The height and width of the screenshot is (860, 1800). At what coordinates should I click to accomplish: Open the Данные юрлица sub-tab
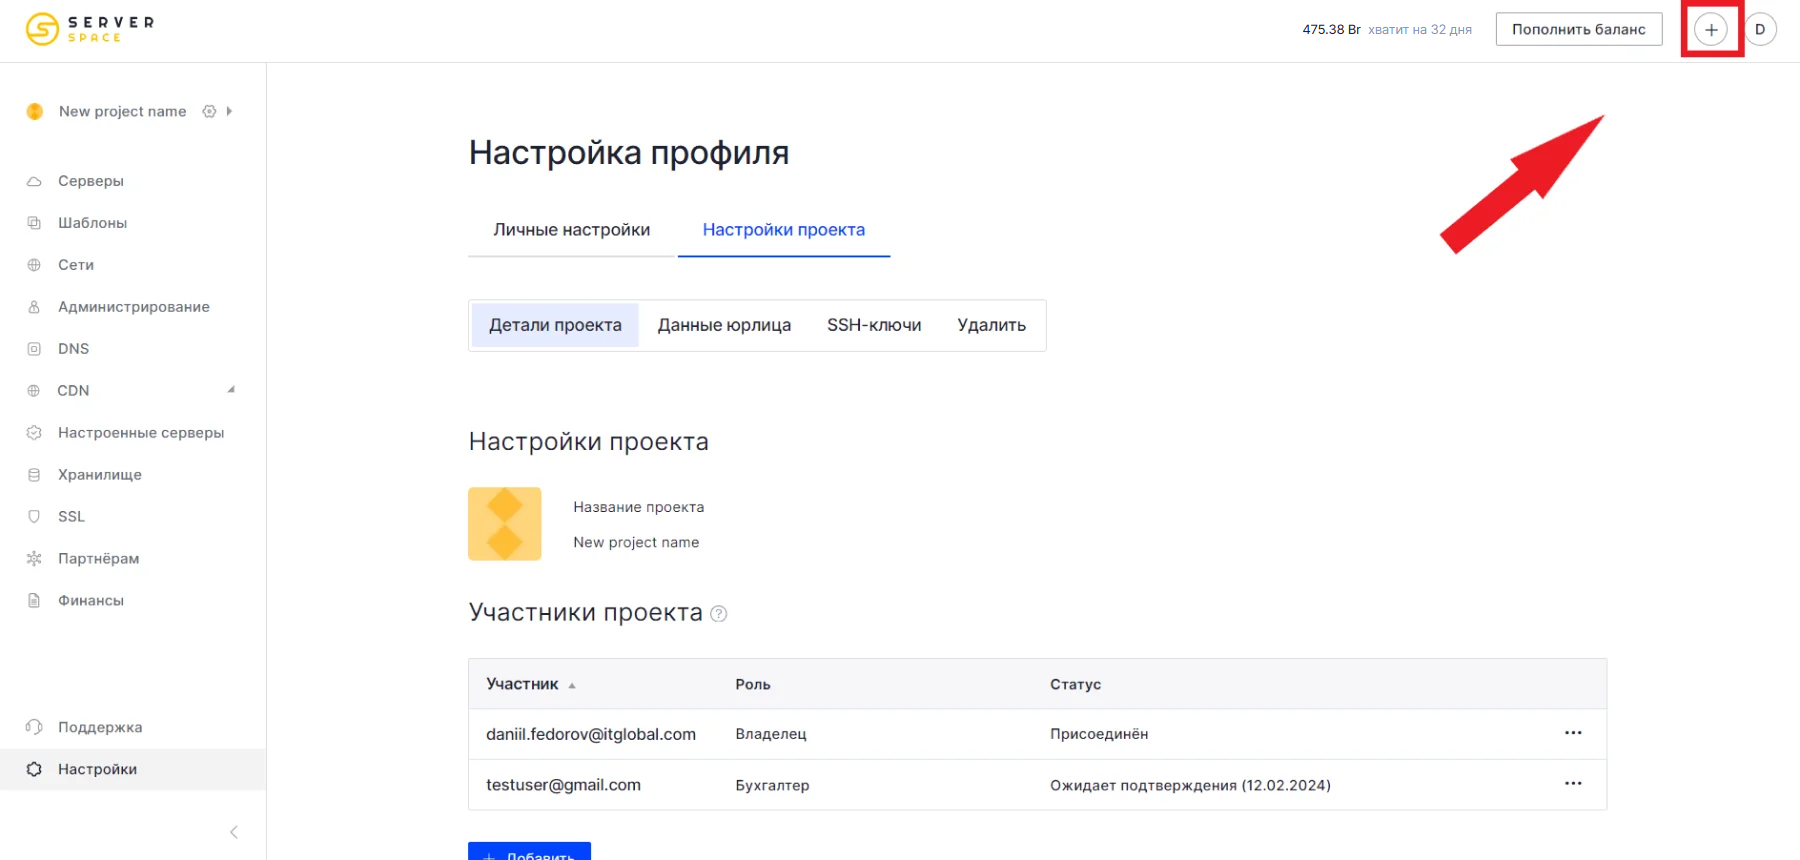coord(724,325)
